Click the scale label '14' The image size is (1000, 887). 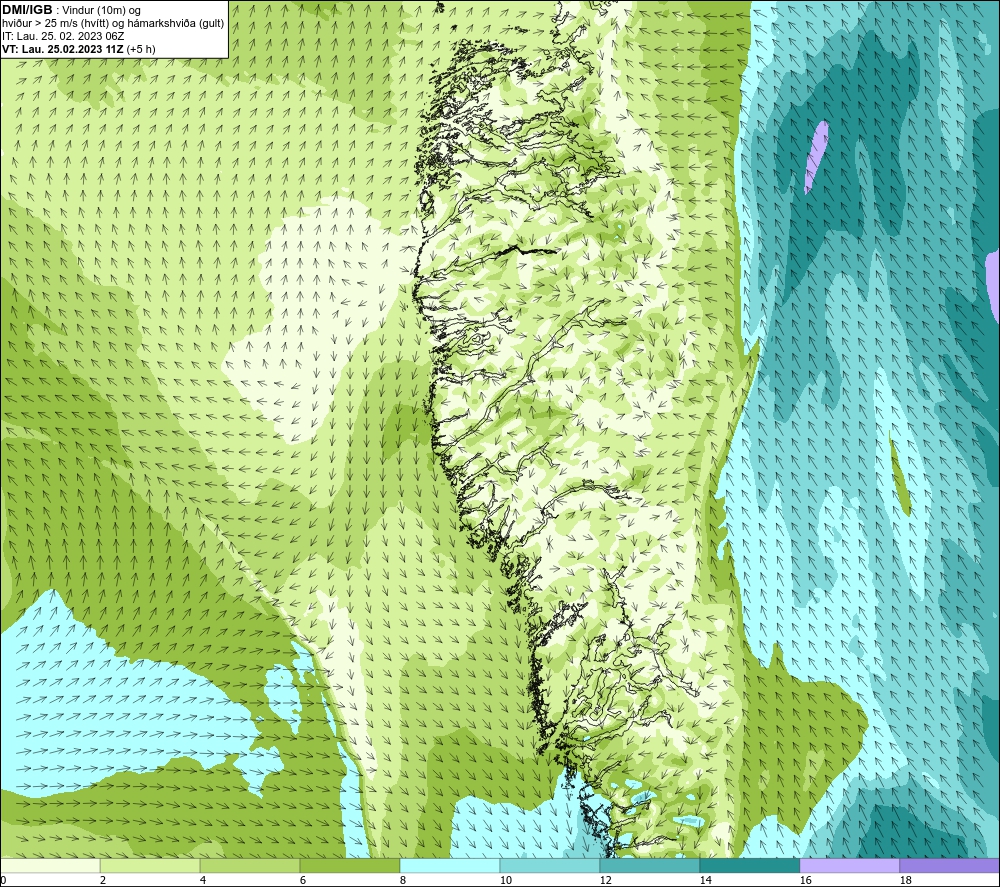click(x=705, y=881)
